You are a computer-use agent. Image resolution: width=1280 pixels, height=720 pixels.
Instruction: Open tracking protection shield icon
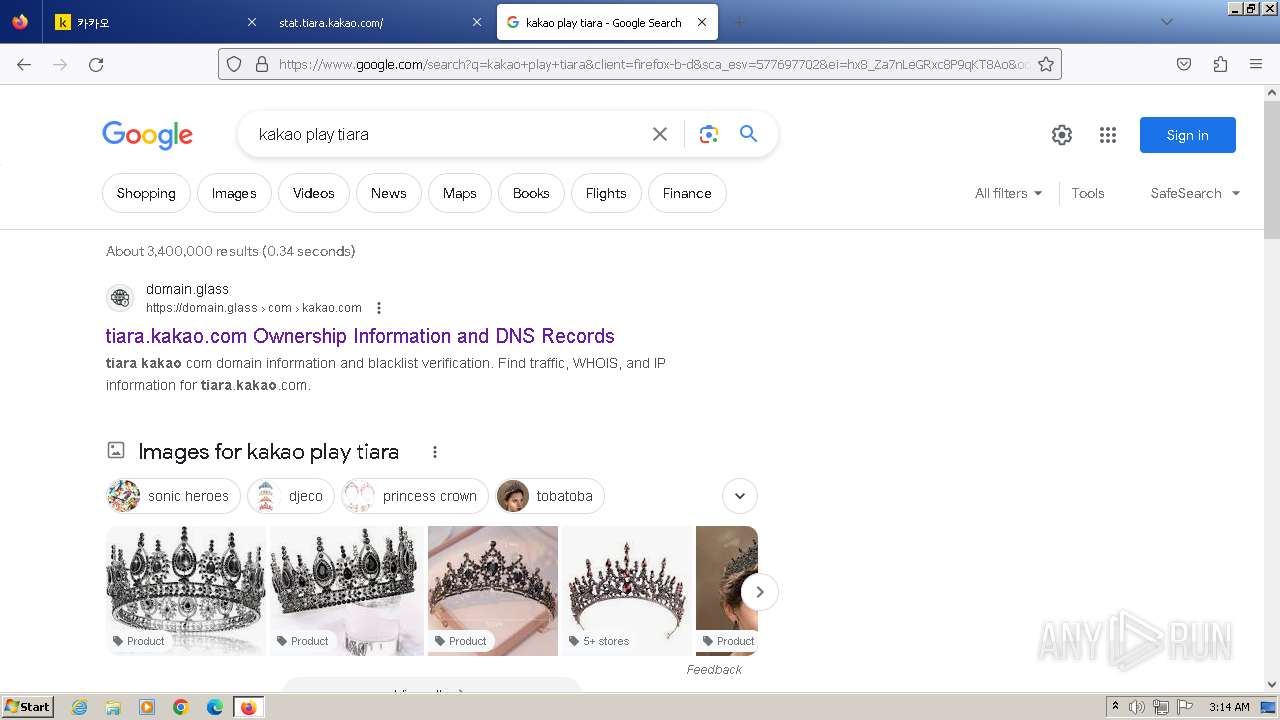234,64
